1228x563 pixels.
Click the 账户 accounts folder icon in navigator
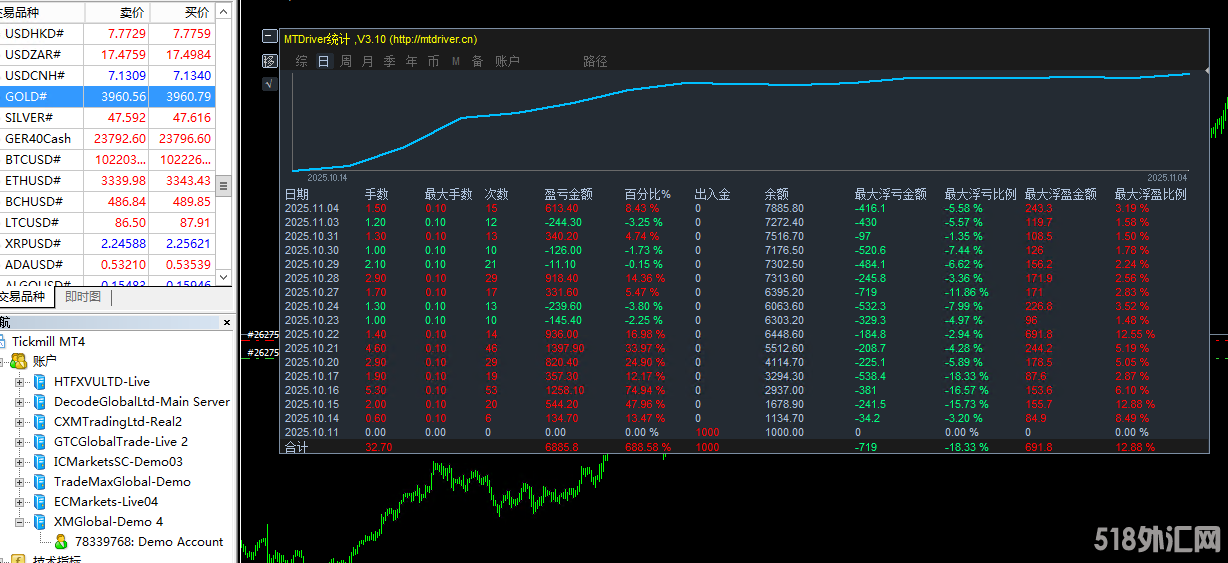click(18, 361)
